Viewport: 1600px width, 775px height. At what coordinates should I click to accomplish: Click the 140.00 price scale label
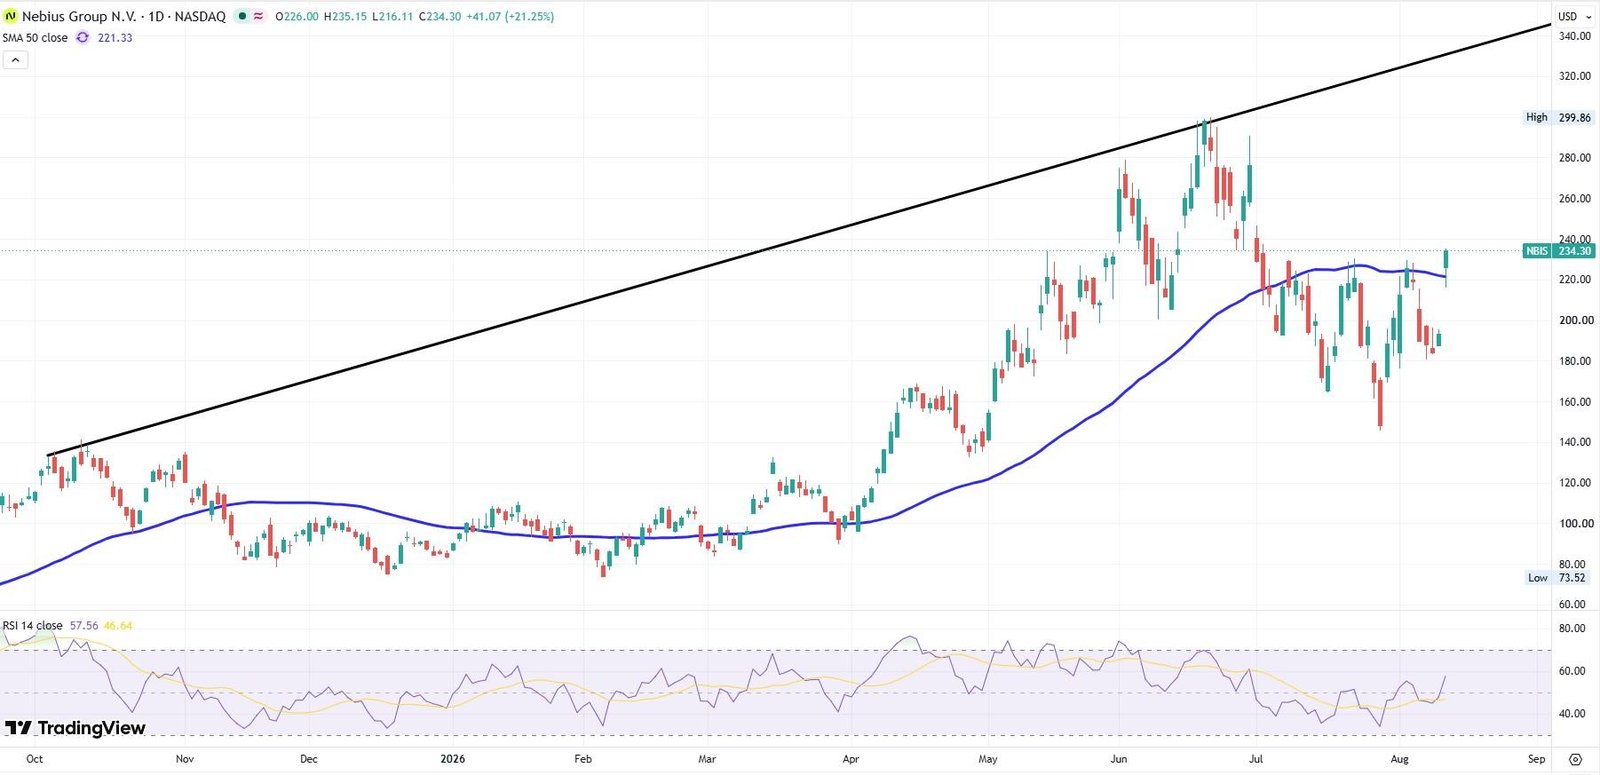1575,442
